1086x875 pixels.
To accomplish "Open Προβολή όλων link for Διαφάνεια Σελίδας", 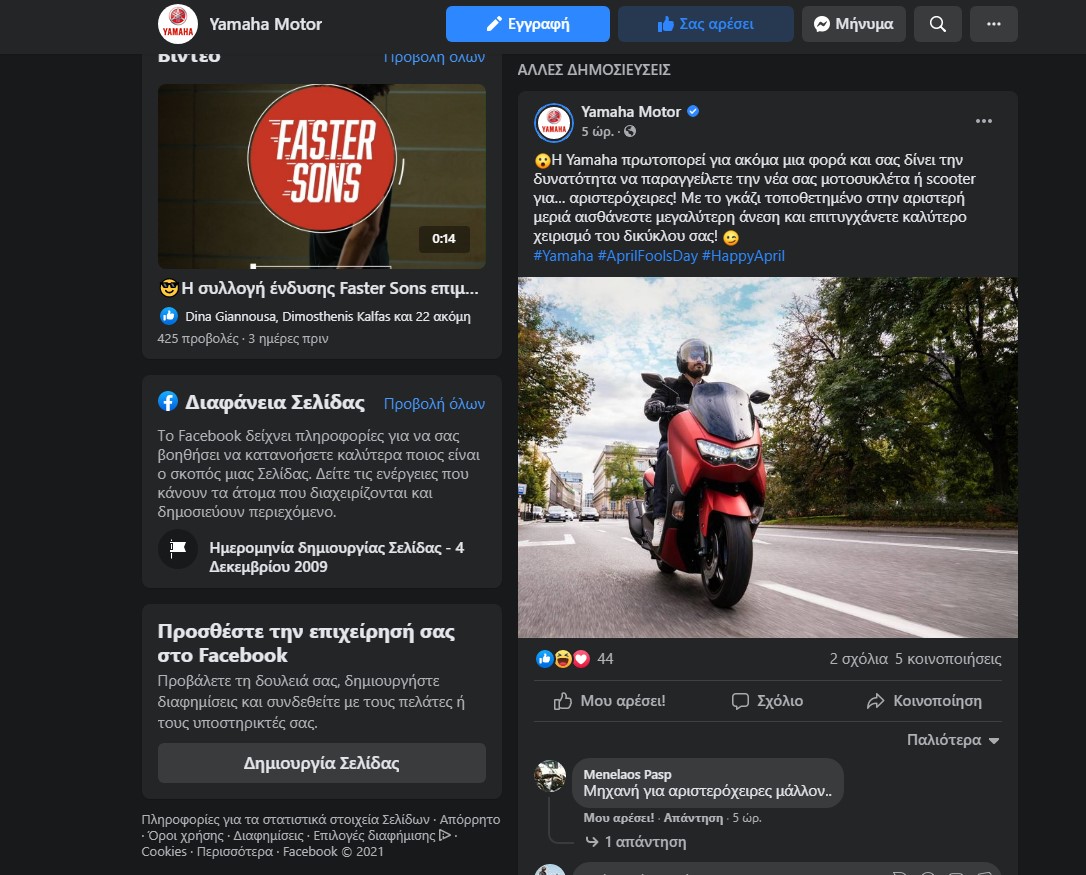I will click(x=434, y=404).
